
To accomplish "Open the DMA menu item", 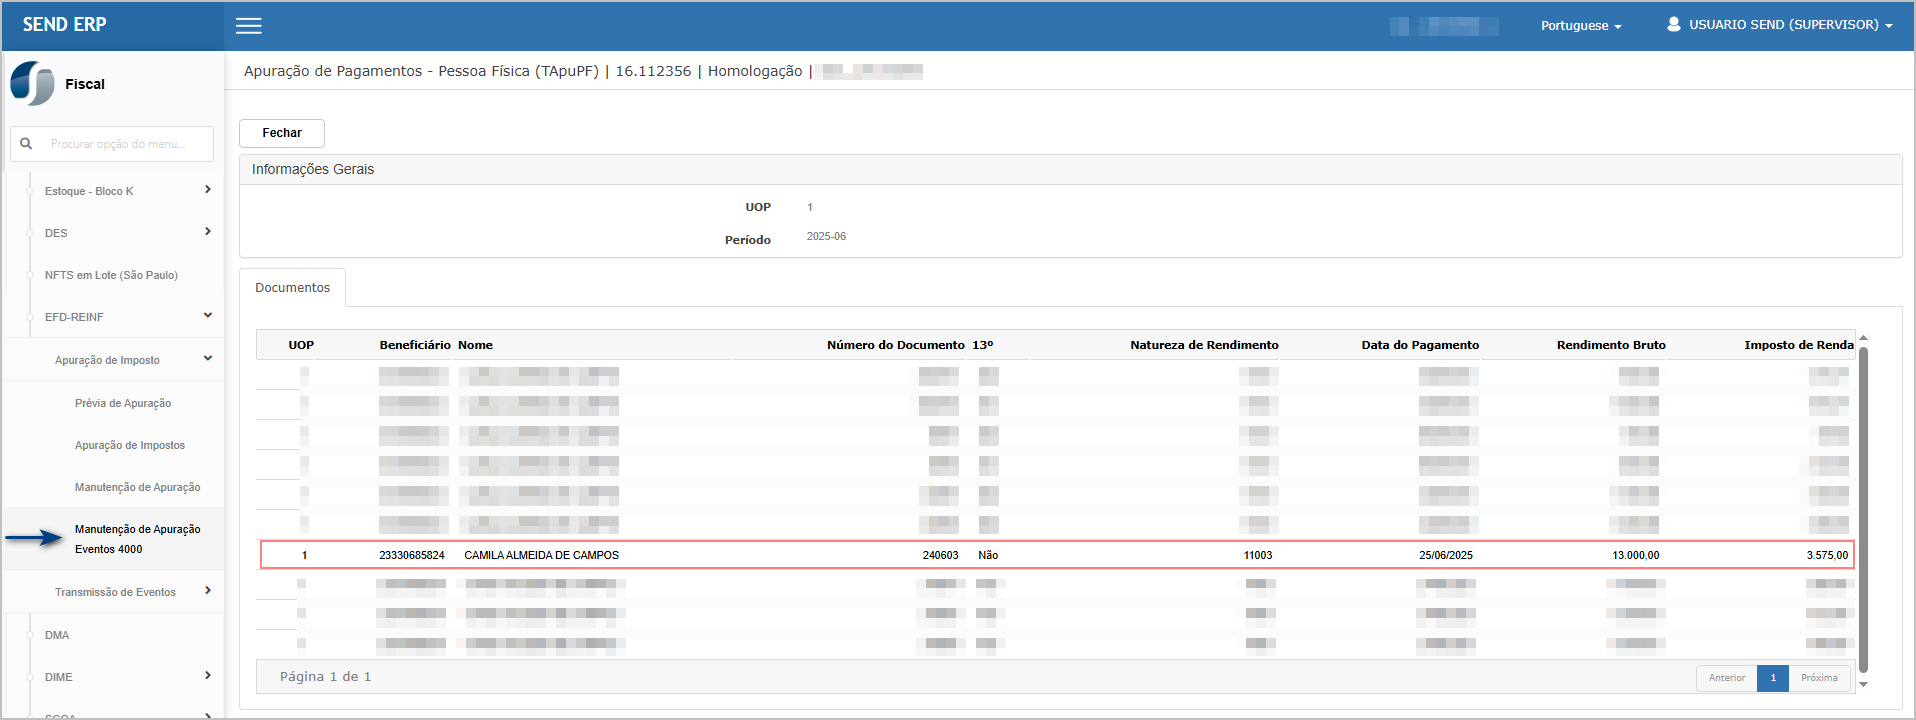I will click(x=57, y=635).
